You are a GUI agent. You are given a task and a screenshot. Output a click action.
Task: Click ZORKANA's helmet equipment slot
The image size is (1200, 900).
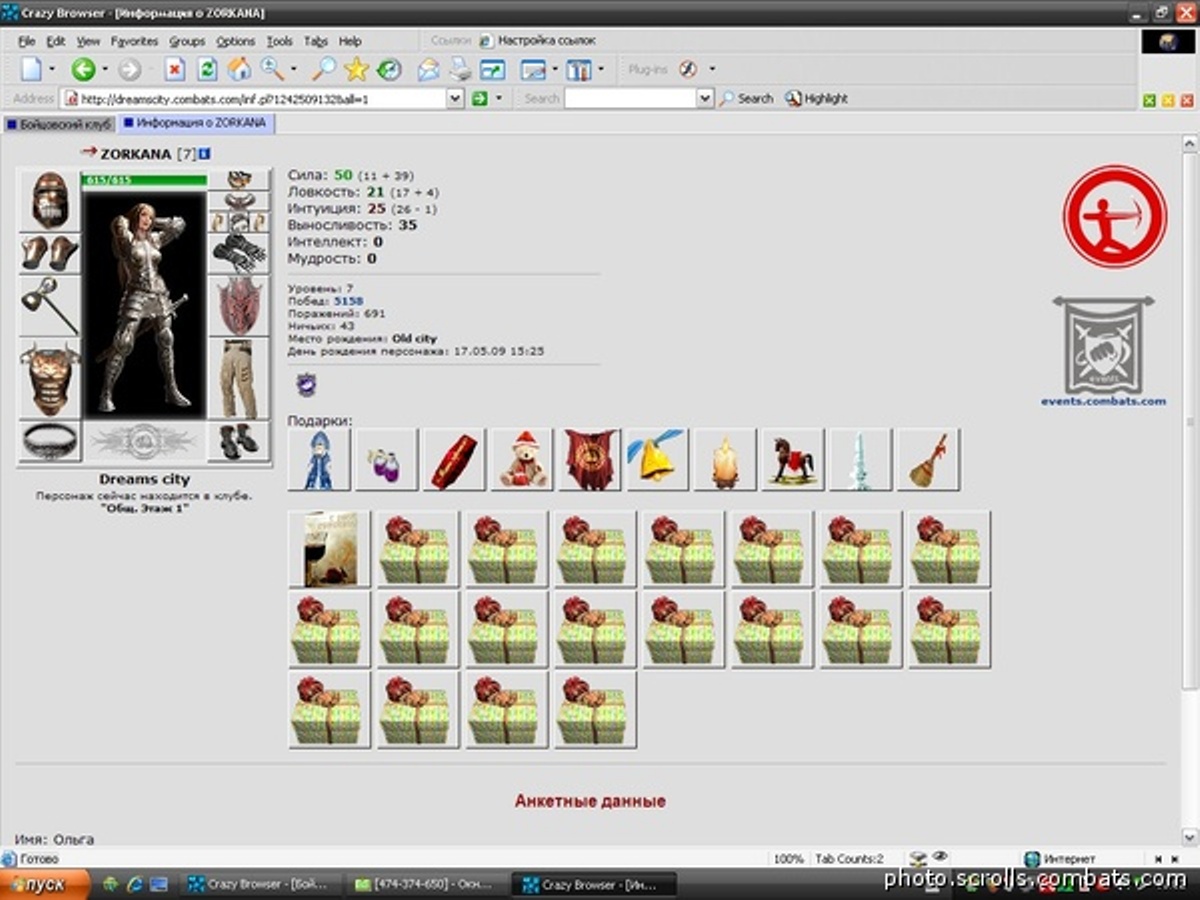coord(49,200)
